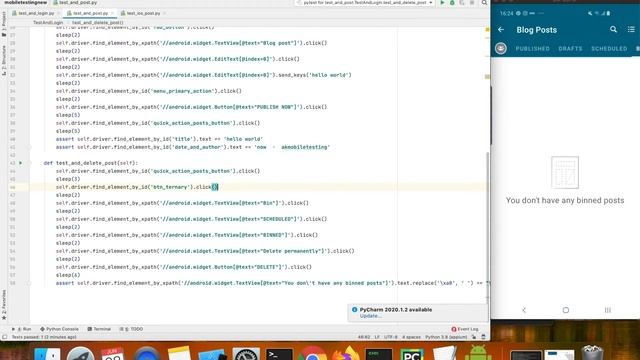640x360 pixels.
Task: Open Search Everywhere magnifier in PyCharm
Action: [484, 2]
